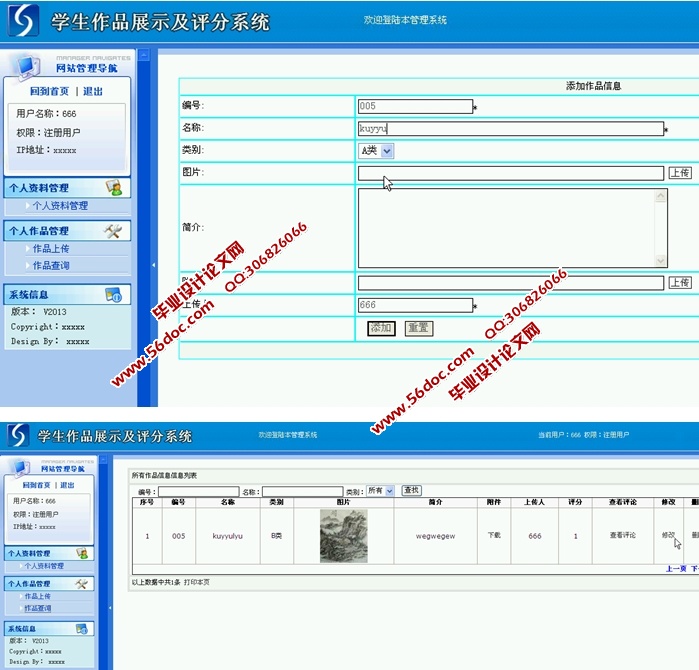Open 个人资料管理 sub-item on the work list page
Image resolution: width=699 pixels, height=670 pixels.
(44, 566)
